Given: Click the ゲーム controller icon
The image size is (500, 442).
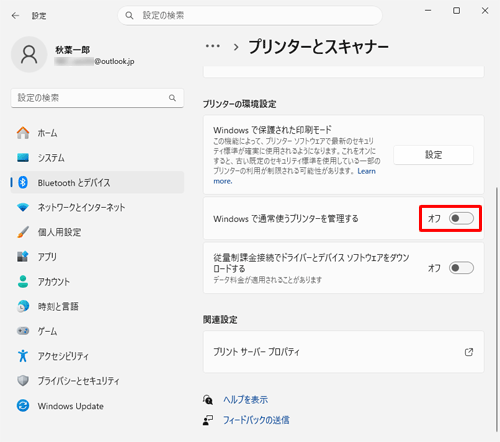Looking at the screenshot, I should click(23, 331).
